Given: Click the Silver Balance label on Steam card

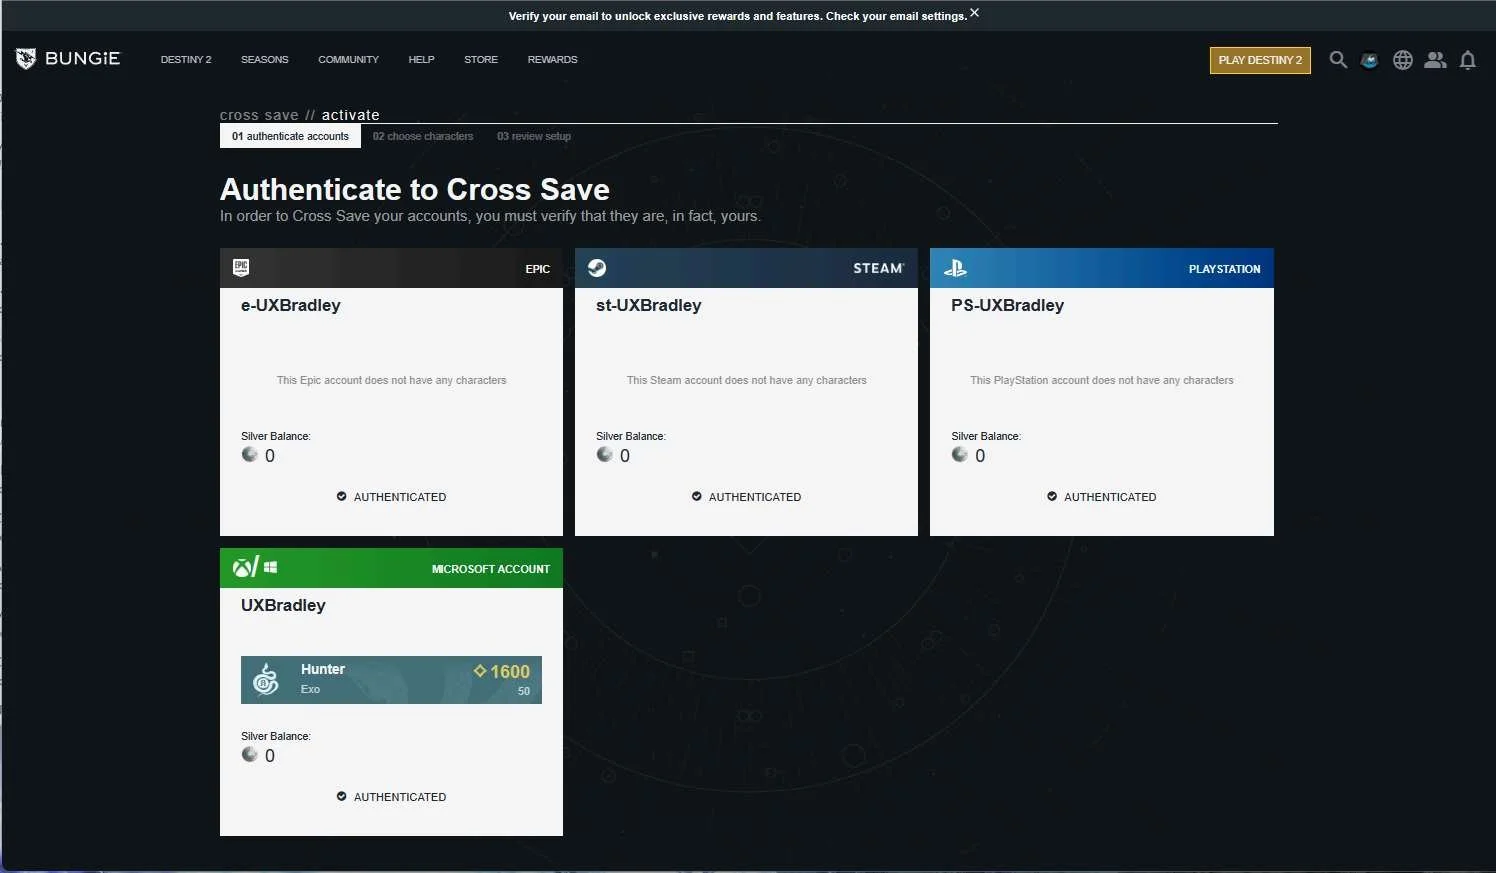Looking at the screenshot, I should (631, 436).
